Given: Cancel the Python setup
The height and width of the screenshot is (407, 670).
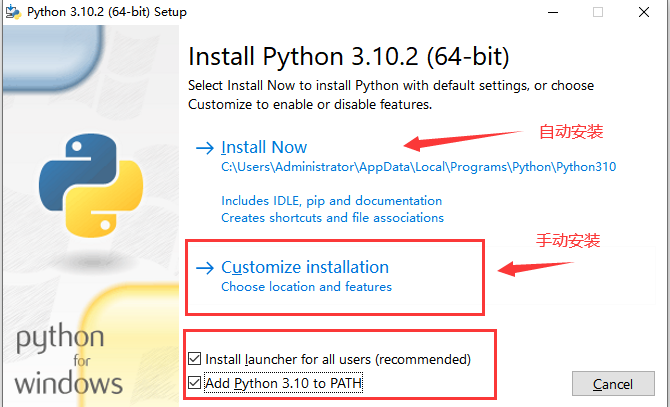Looking at the screenshot, I should click(x=613, y=384).
